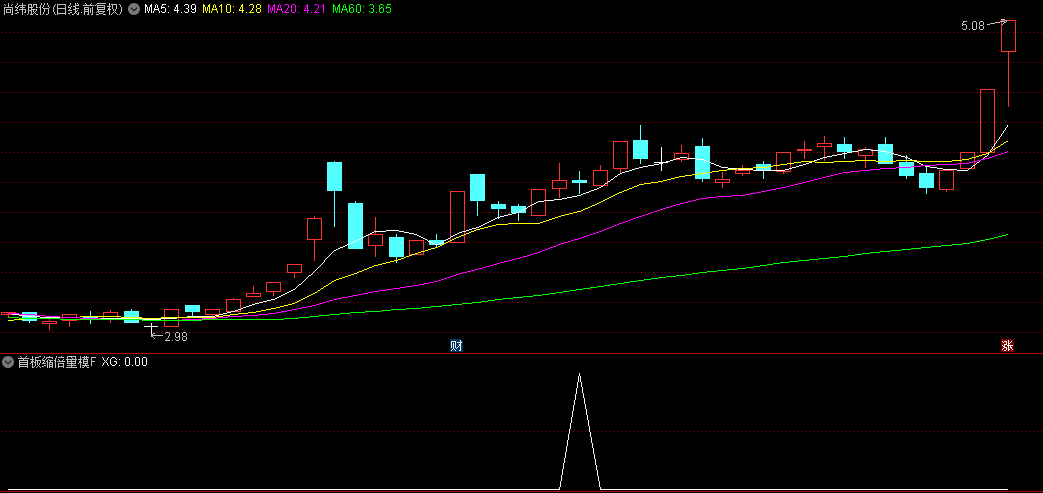Click the 2.98 low price label
1043x493 pixels.
pyautogui.click(x=176, y=337)
